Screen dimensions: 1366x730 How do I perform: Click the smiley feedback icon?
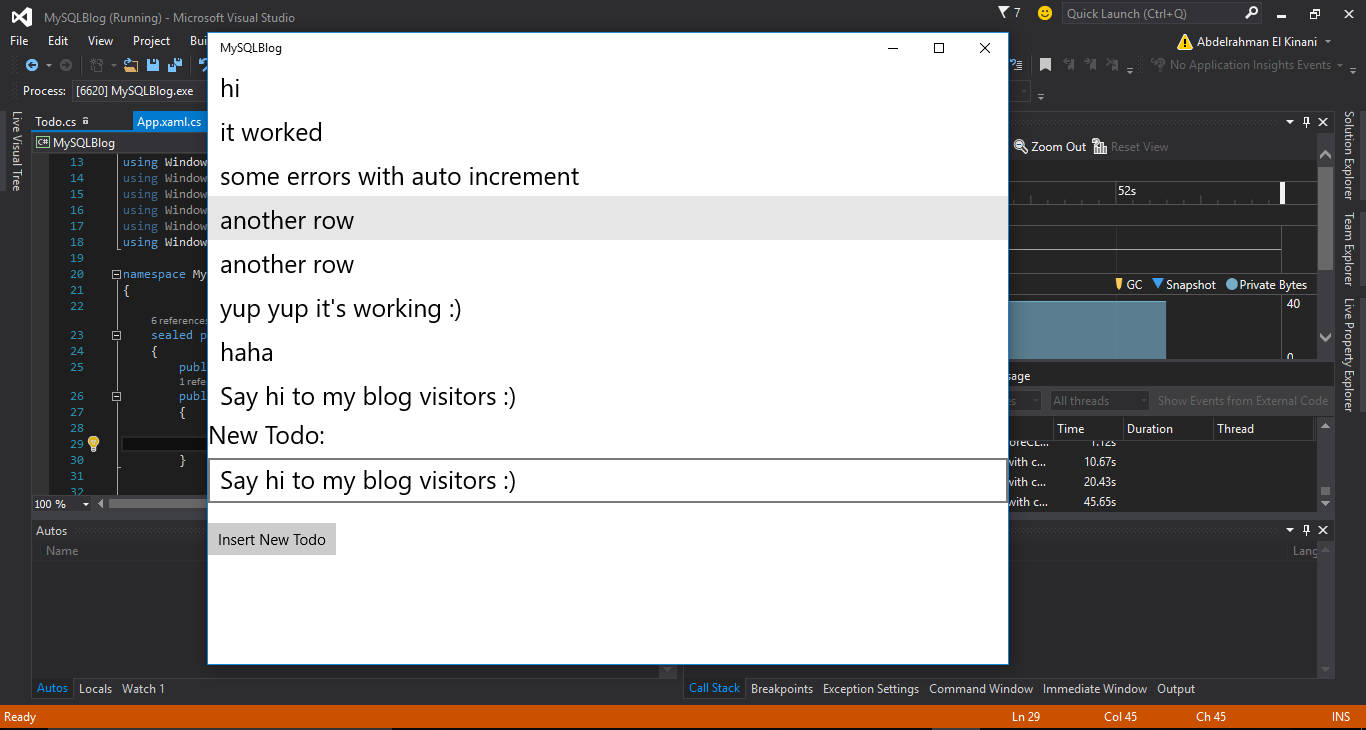coord(1045,13)
